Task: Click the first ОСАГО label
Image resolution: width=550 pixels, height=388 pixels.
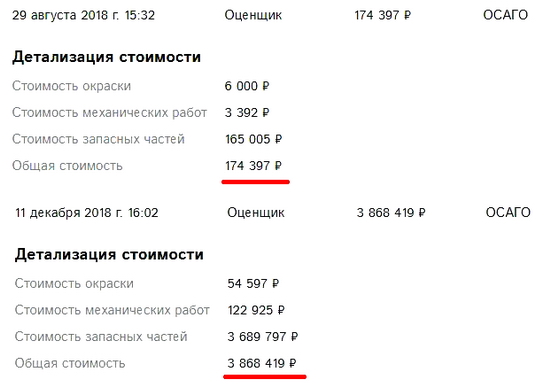Action: tap(505, 15)
